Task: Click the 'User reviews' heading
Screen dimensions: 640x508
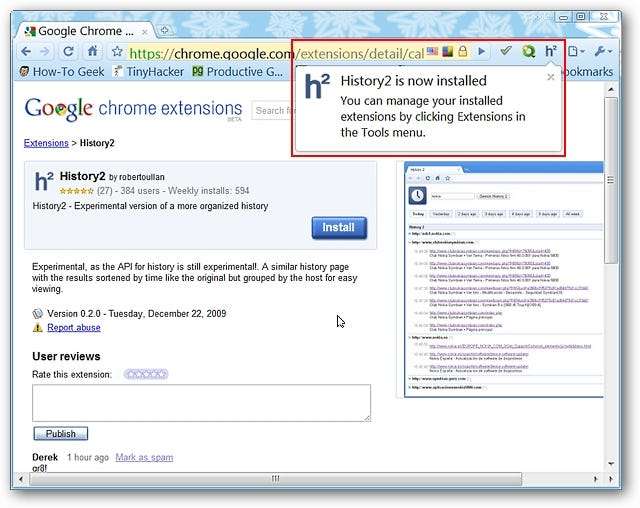Action: click(66, 356)
